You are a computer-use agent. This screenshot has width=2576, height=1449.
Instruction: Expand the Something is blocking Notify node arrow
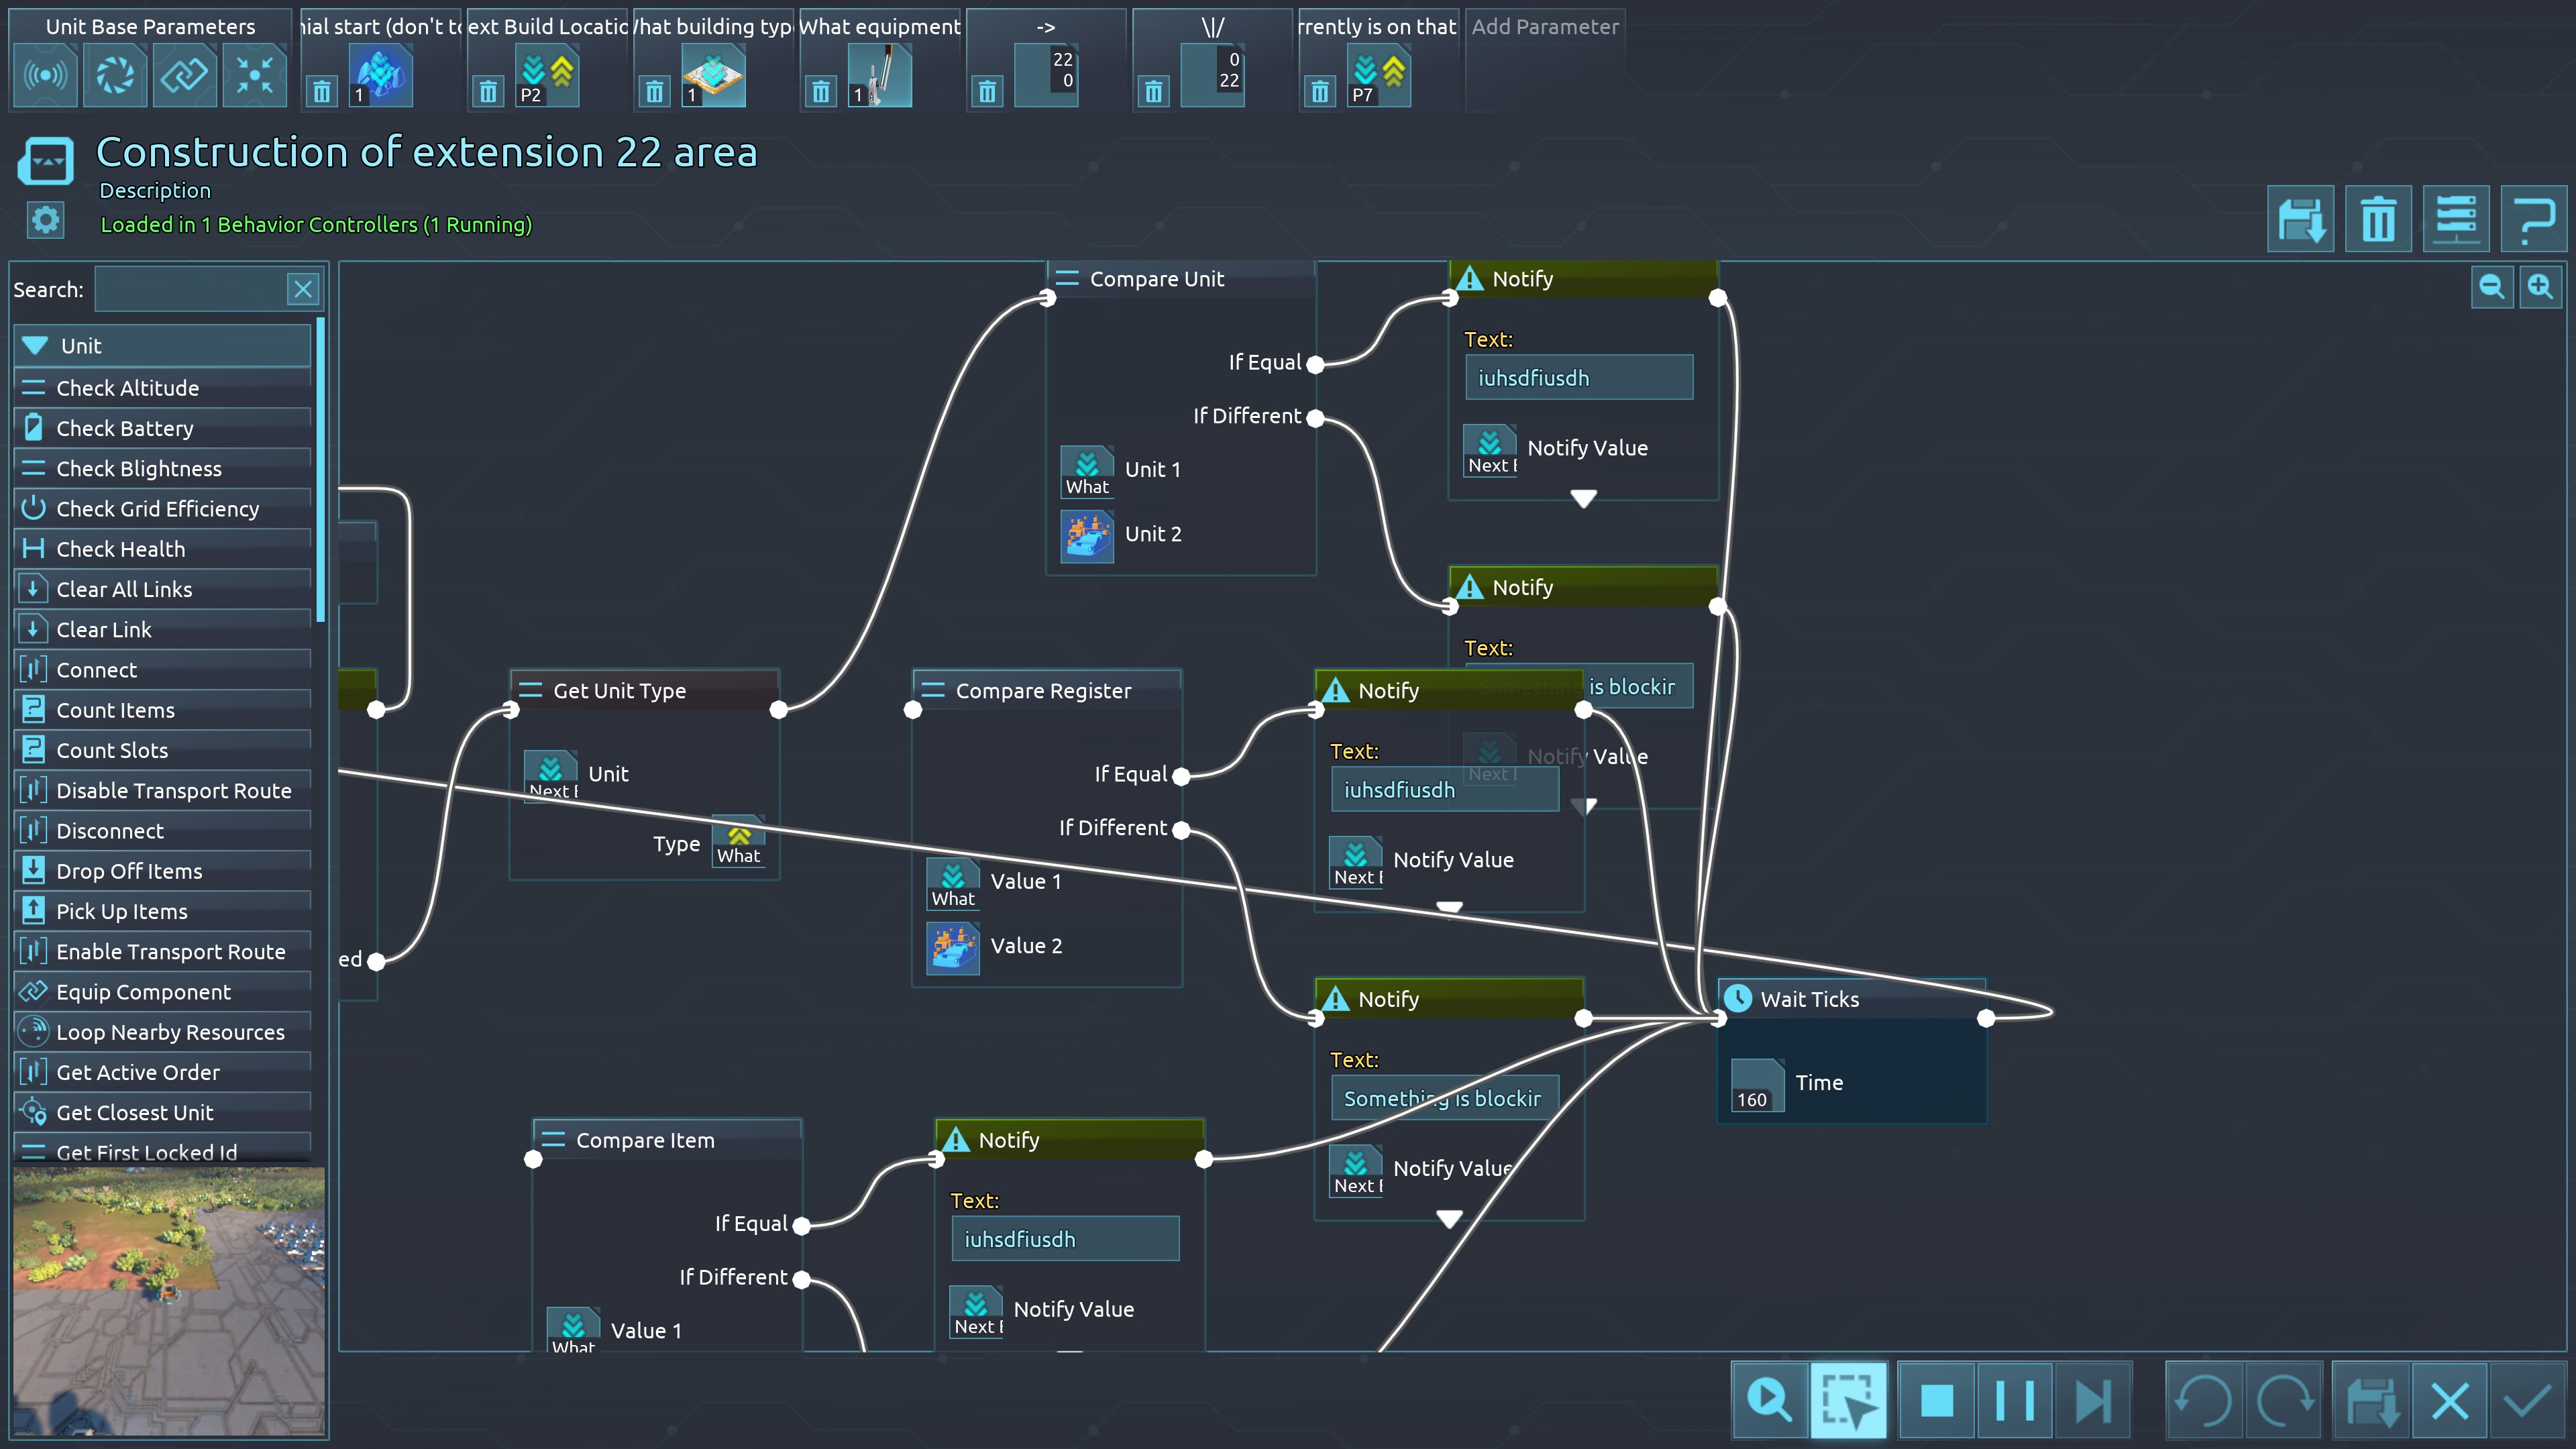click(1449, 1218)
